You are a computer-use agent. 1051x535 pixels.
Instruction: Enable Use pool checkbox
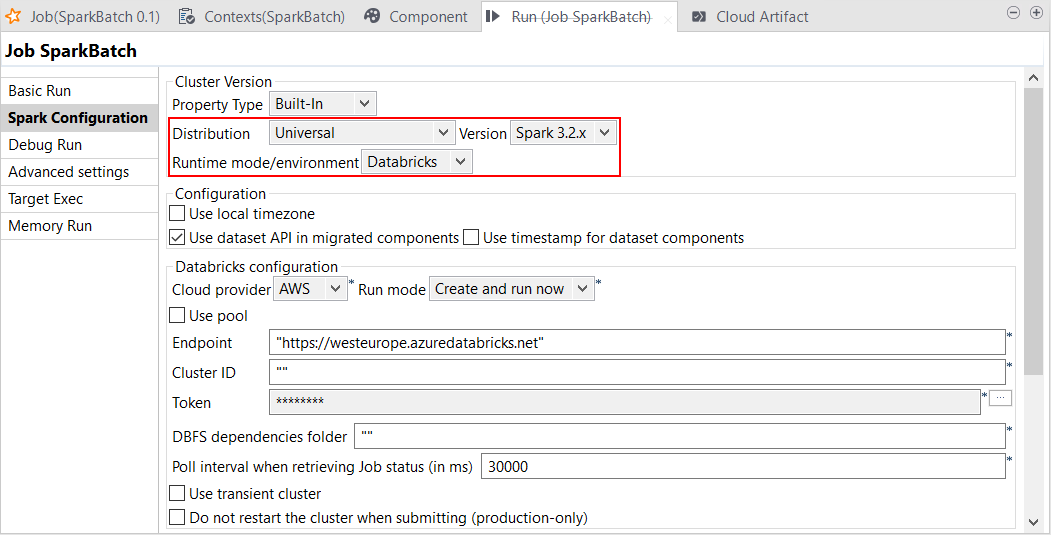pyautogui.click(x=177, y=316)
